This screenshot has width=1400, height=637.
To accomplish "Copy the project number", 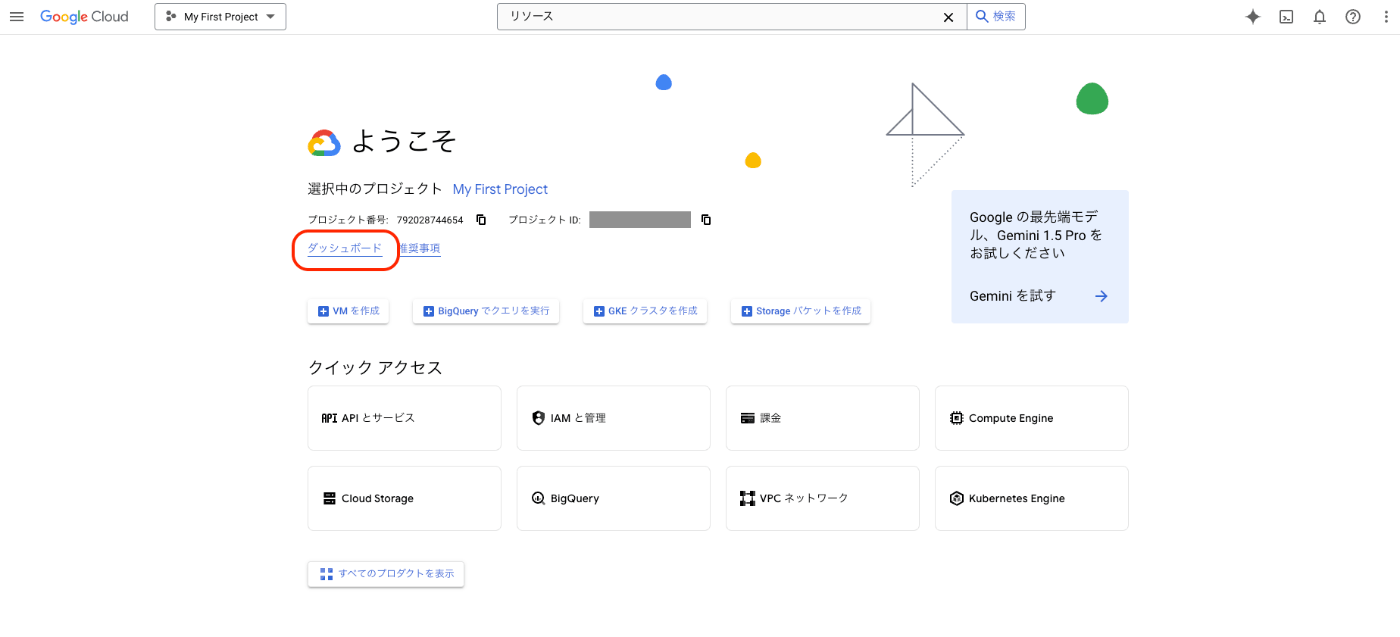I will click(x=481, y=220).
